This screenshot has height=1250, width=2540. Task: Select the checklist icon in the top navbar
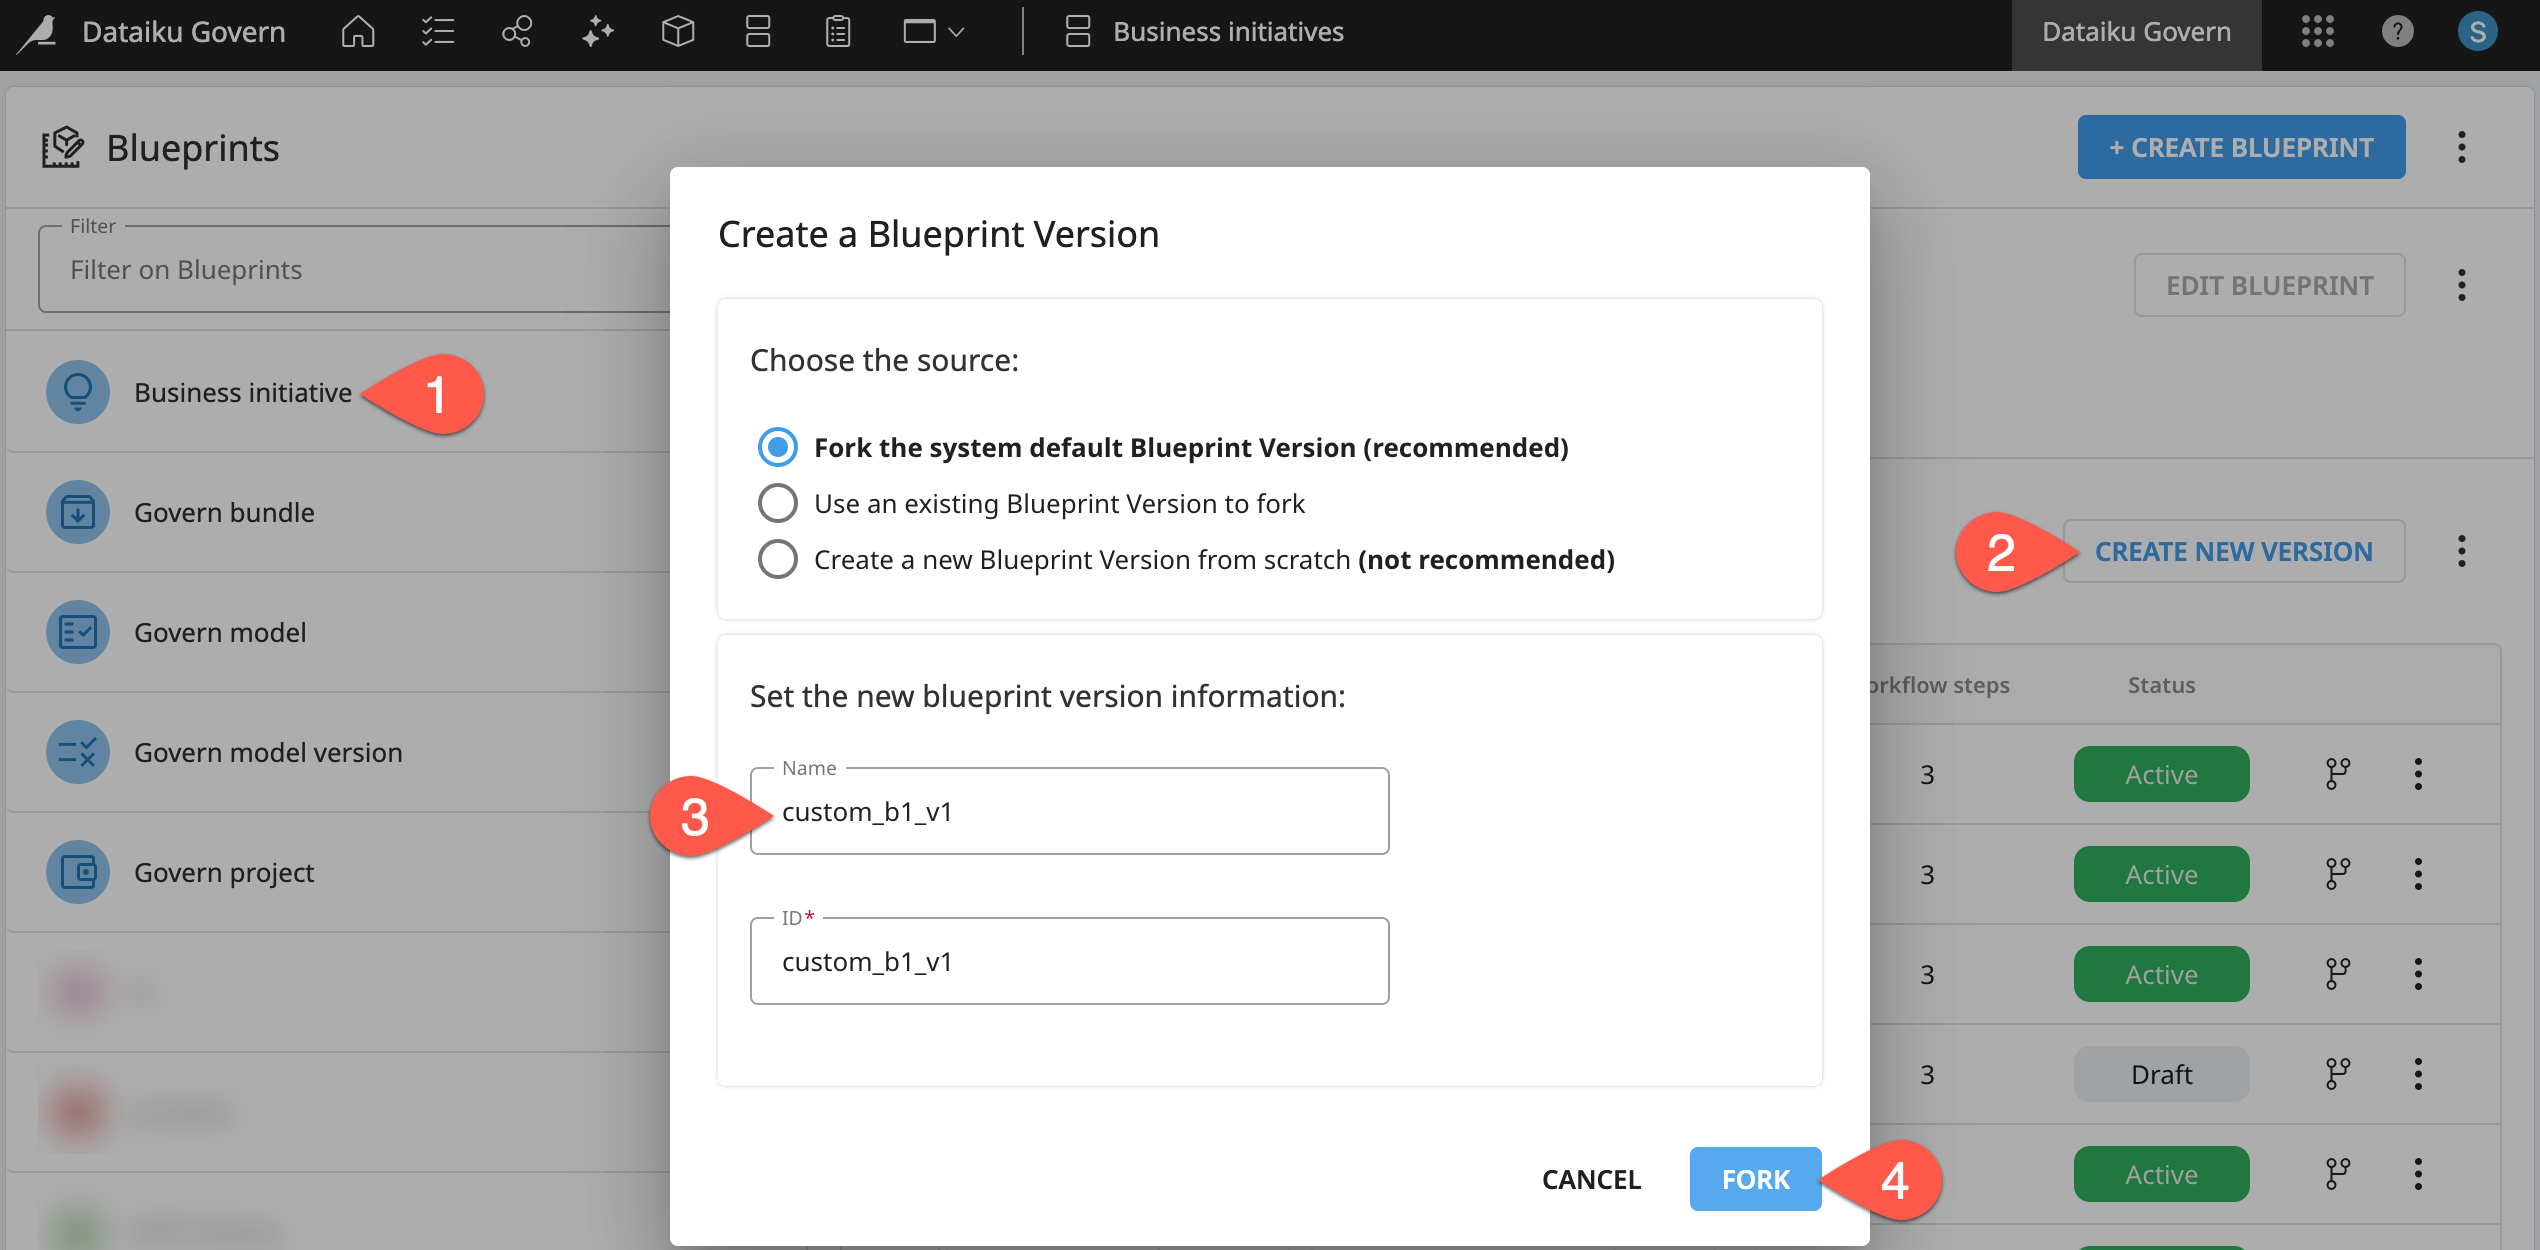coord(437,31)
